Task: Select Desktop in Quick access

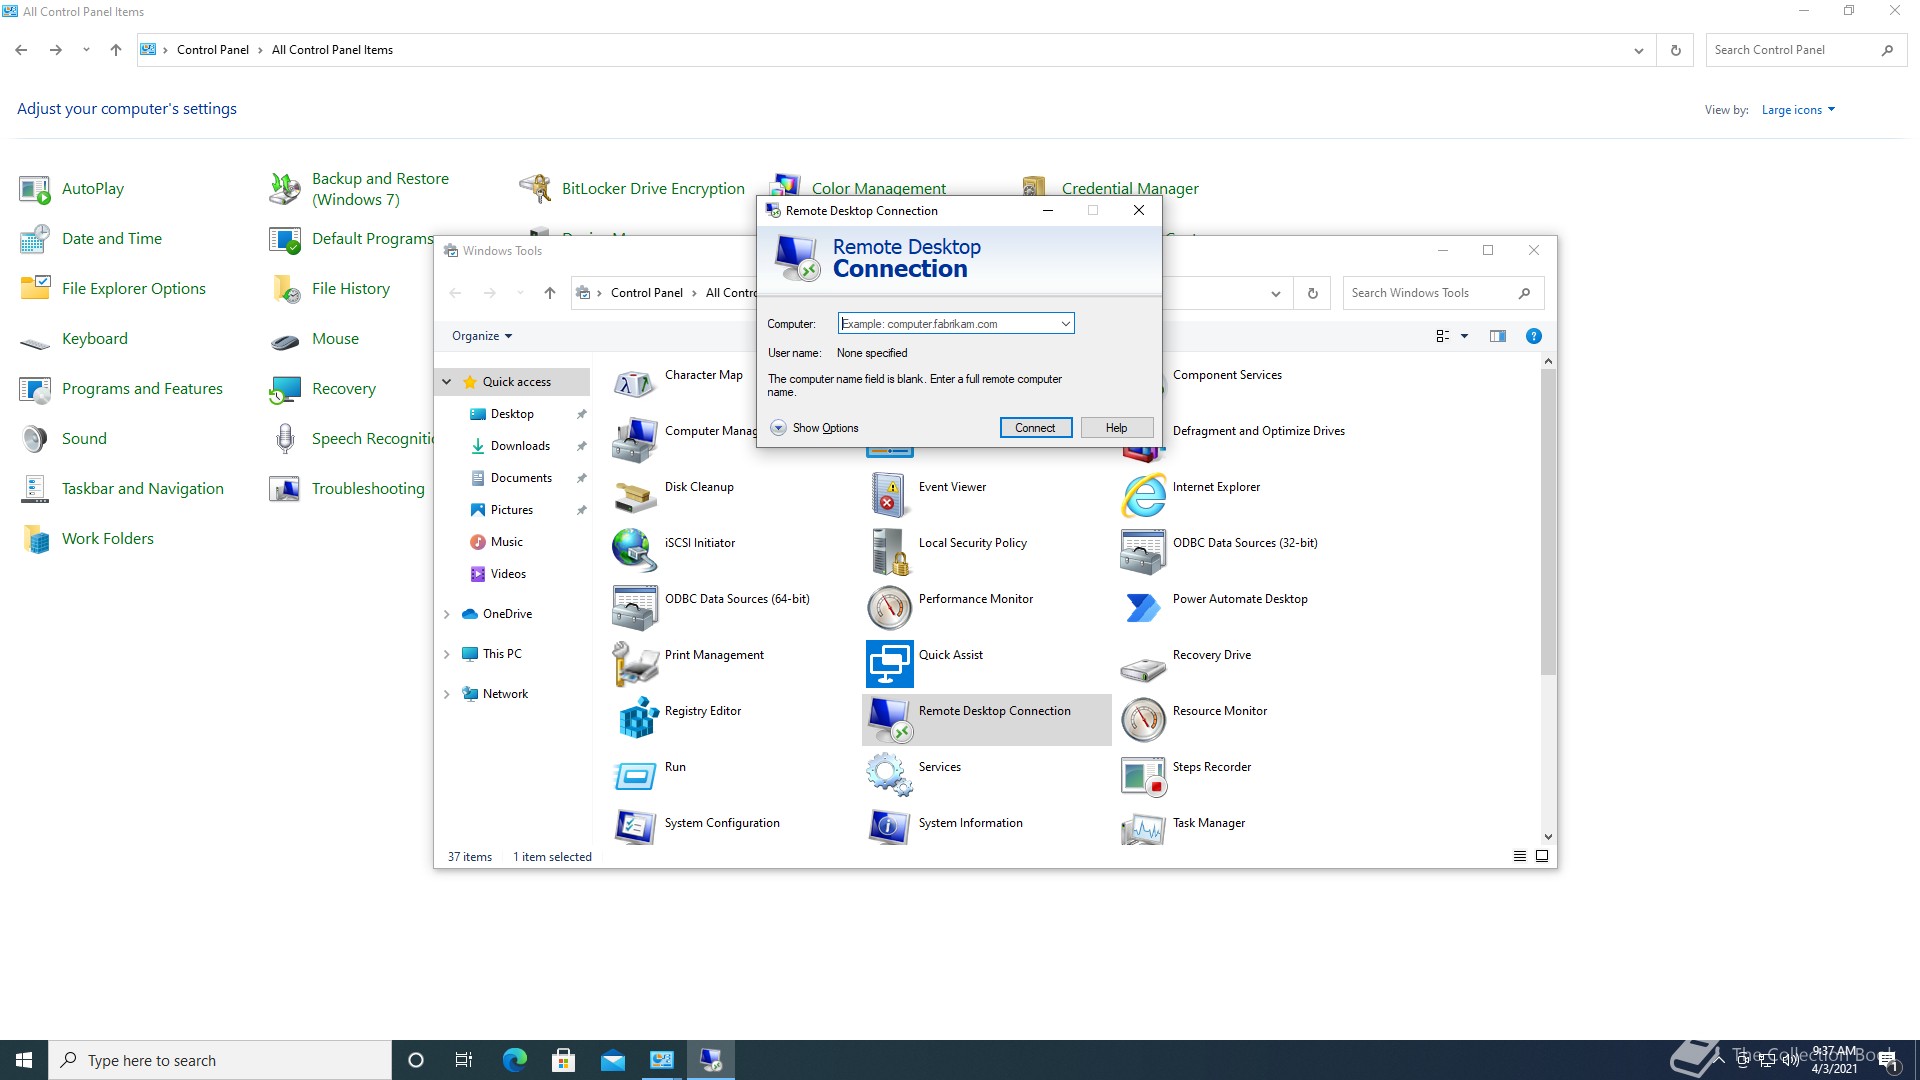Action: pos(512,414)
